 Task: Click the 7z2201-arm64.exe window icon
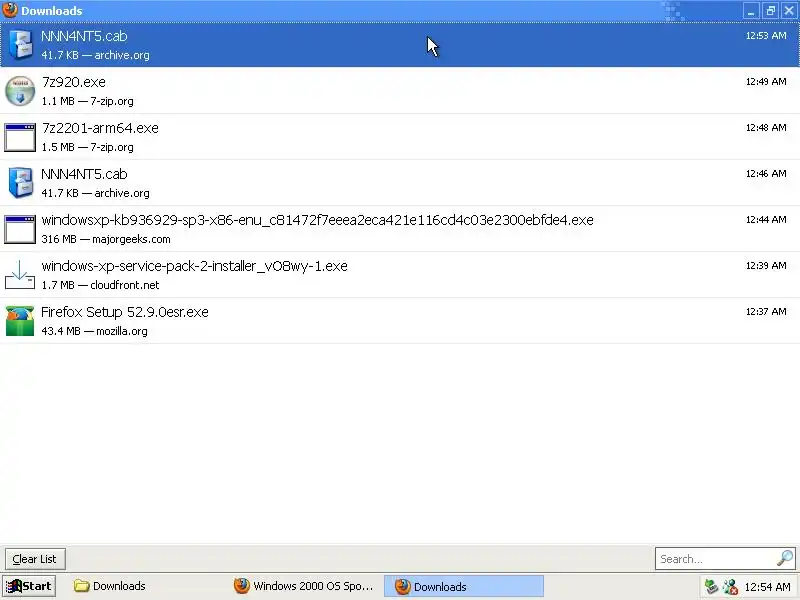click(20, 138)
